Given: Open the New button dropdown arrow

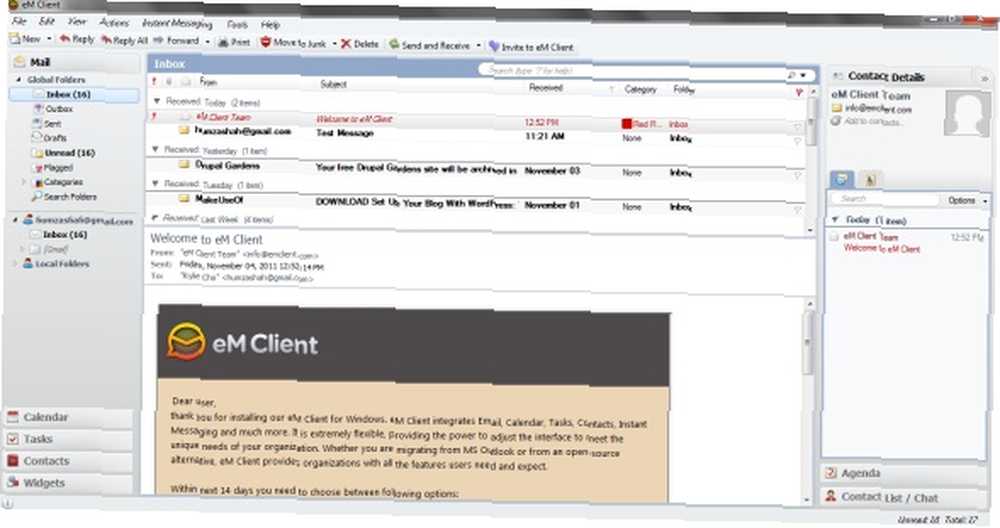Looking at the screenshot, I should 49,39.
